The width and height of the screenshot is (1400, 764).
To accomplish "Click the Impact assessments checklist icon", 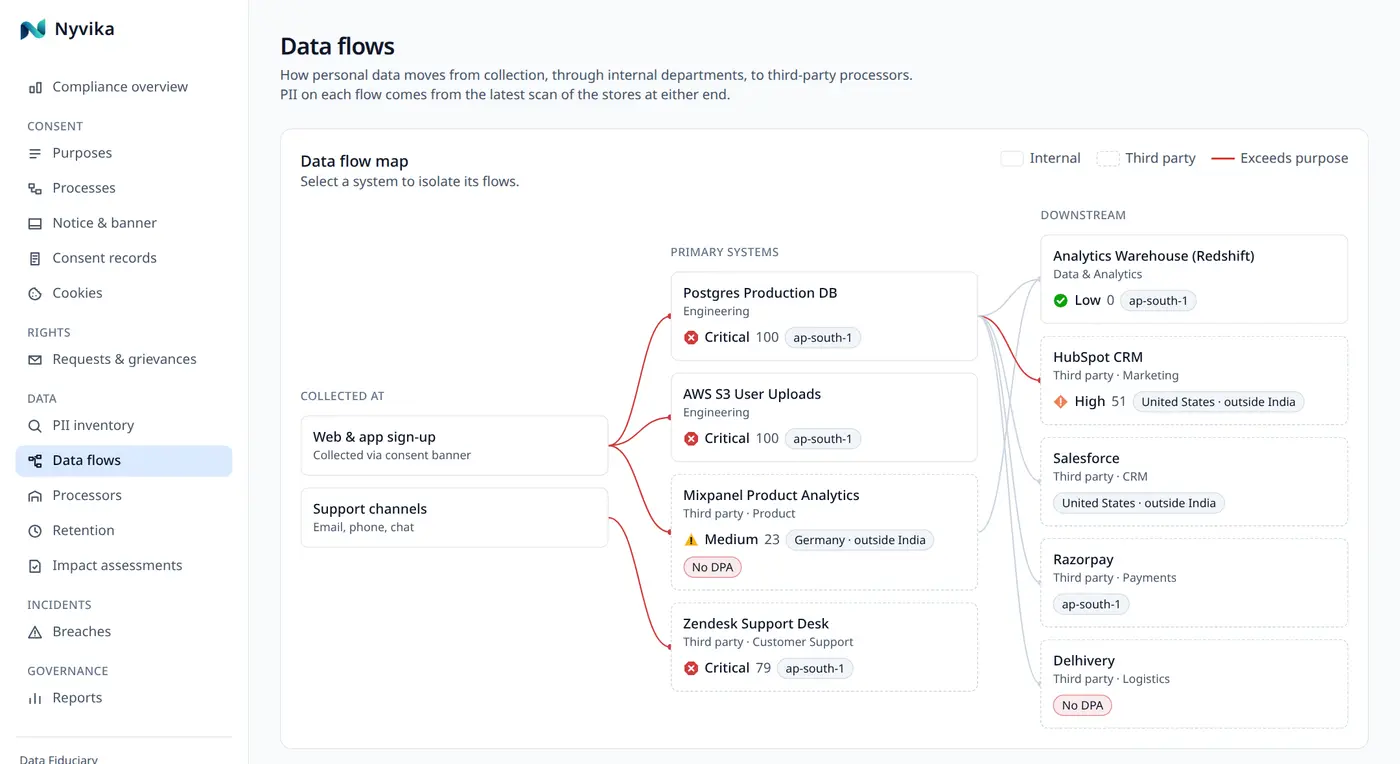I will point(35,565).
